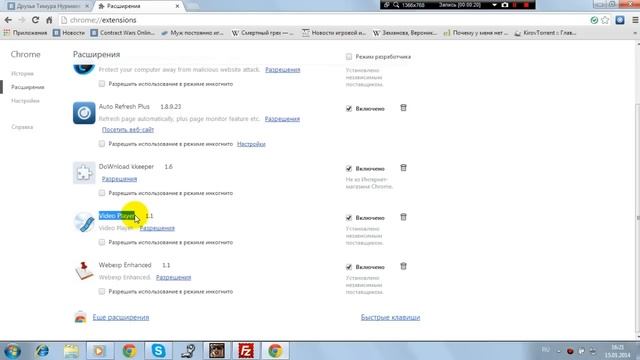Disable the Auto Refresh Plus extension
This screenshot has height=360, width=640.
(x=349, y=109)
